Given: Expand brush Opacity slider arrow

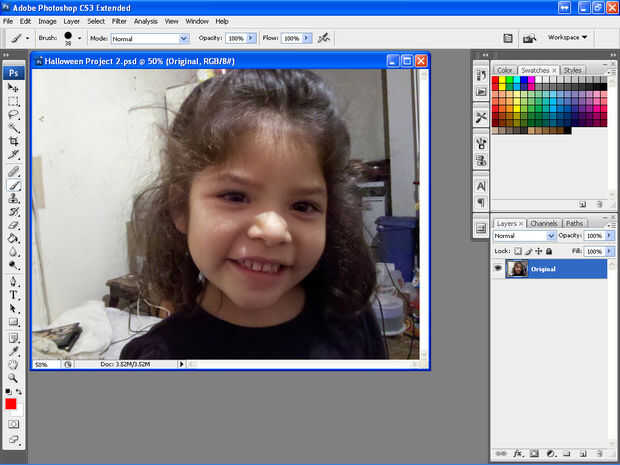Looking at the screenshot, I should coord(251,38).
